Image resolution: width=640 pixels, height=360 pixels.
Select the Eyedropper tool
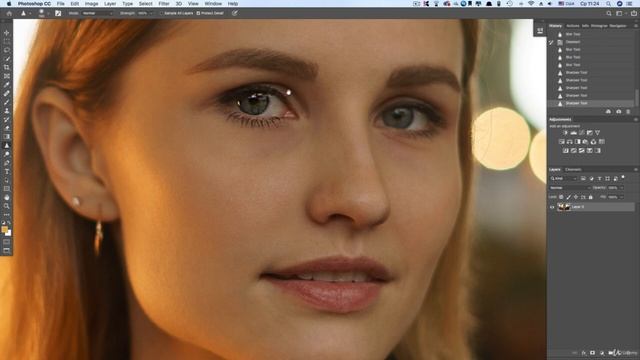[x=7, y=84]
